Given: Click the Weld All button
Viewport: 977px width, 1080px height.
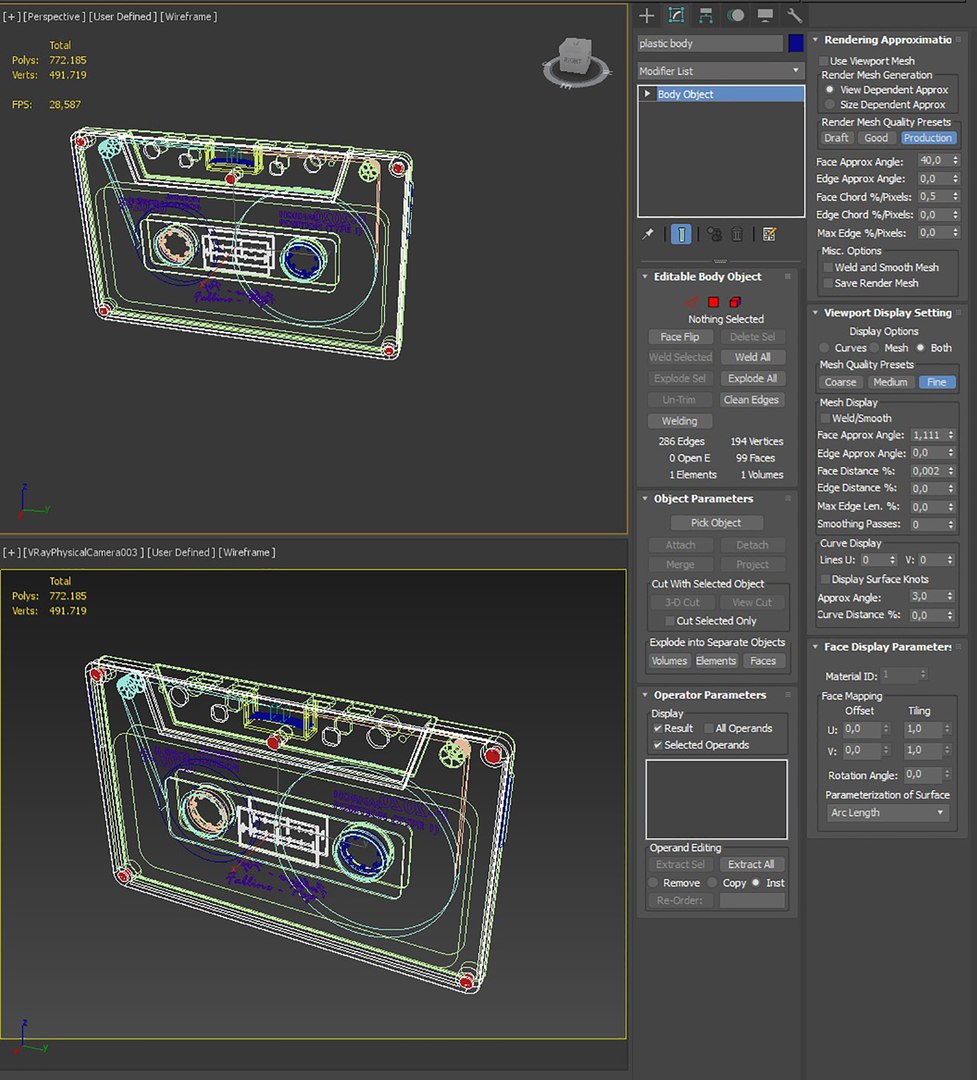Looking at the screenshot, I should [752, 357].
